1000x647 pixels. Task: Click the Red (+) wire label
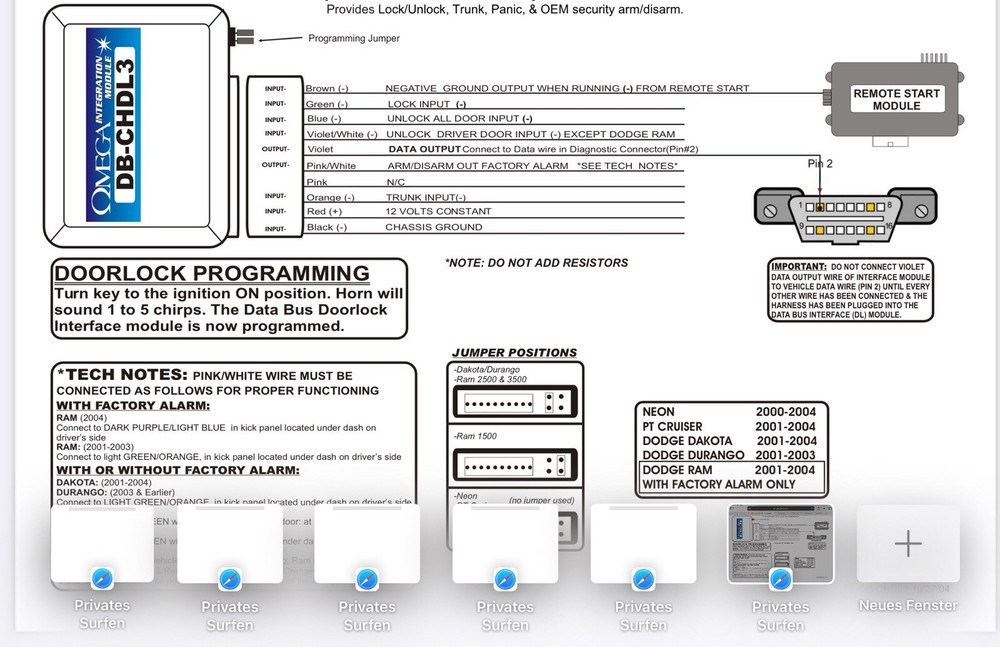(x=325, y=211)
